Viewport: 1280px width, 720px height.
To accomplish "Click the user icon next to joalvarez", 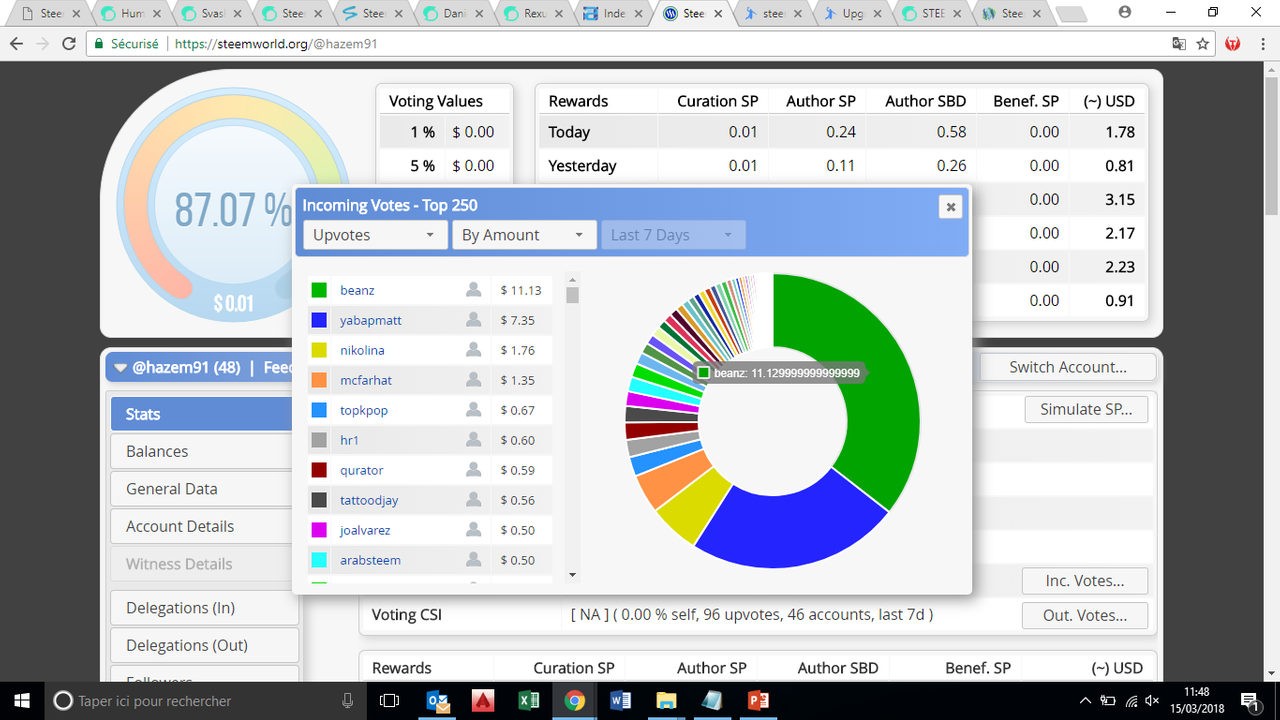I will coord(474,530).
